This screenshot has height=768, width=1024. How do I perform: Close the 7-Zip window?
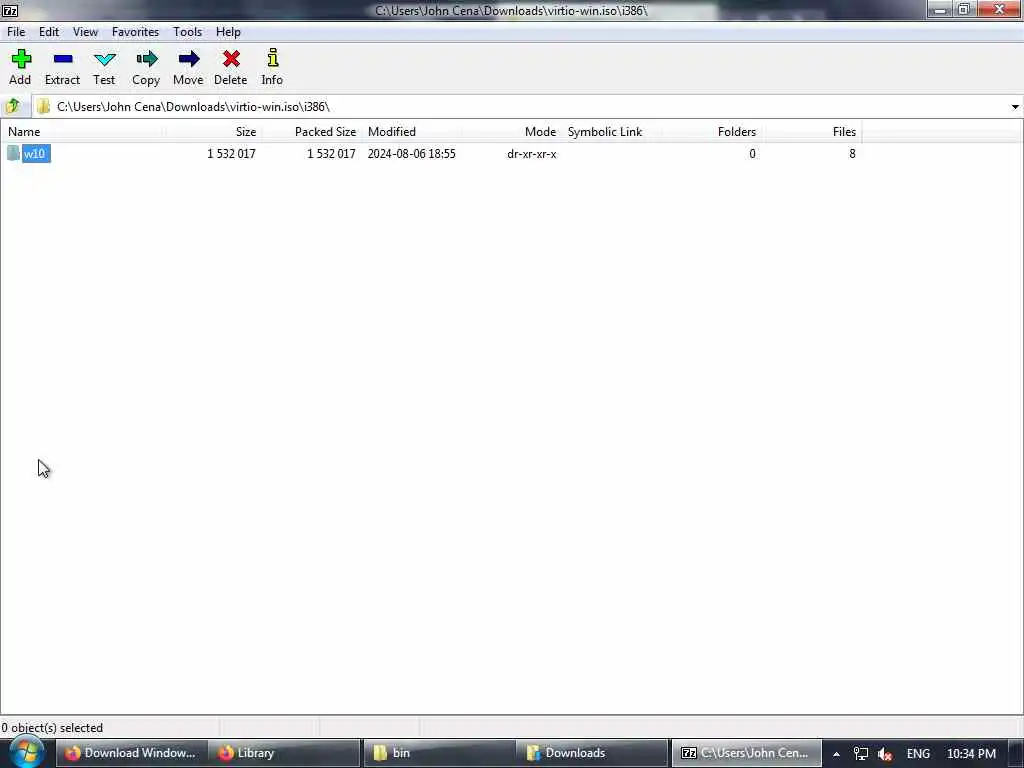coord(999,10)
